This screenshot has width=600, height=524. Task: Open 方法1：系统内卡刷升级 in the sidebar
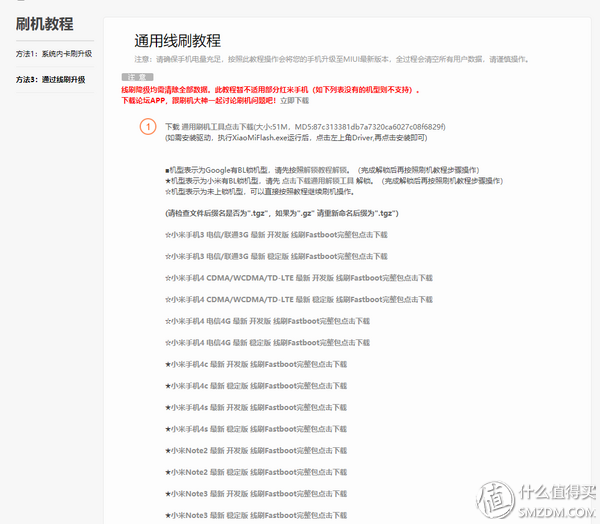[x=54, y=54]
